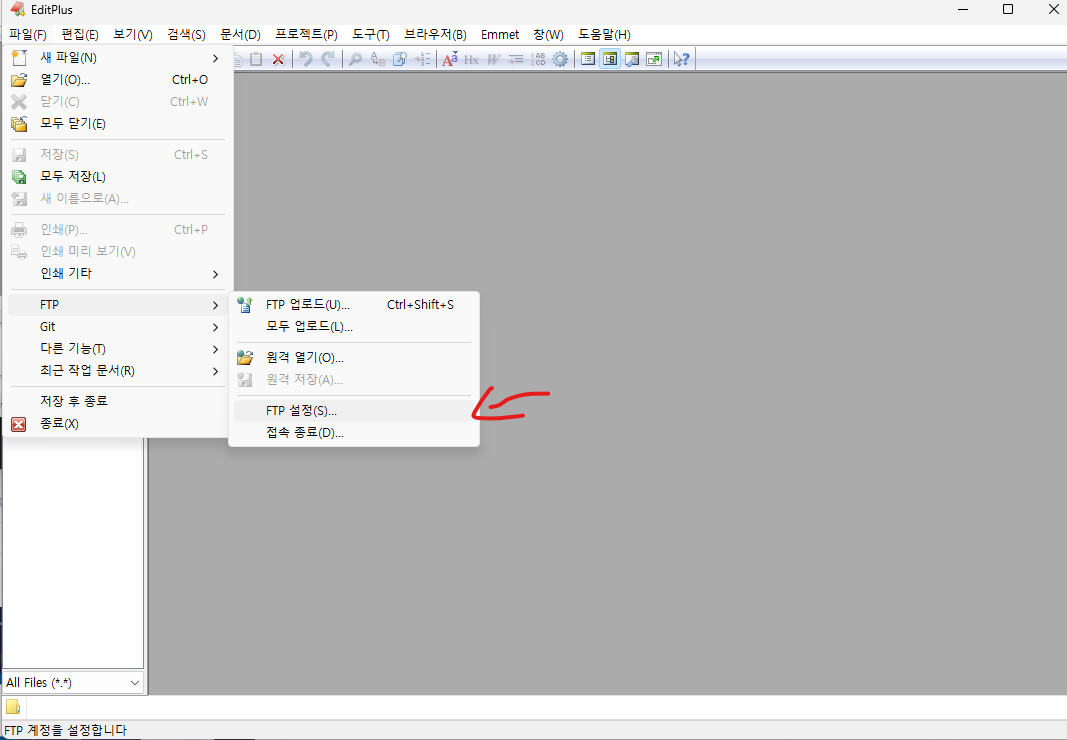1067x740 pixels.
Task: Maximize the EditPlus window
Action: 1008,9
